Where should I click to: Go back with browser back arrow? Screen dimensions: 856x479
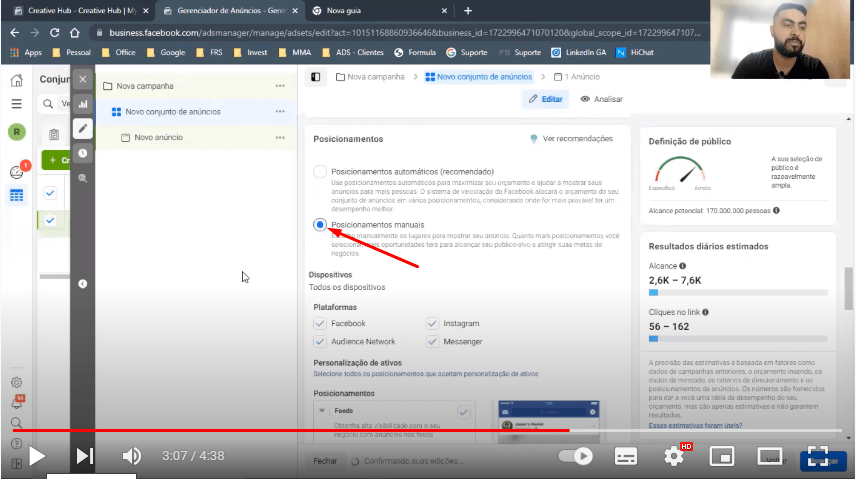[x=15, y=33]
